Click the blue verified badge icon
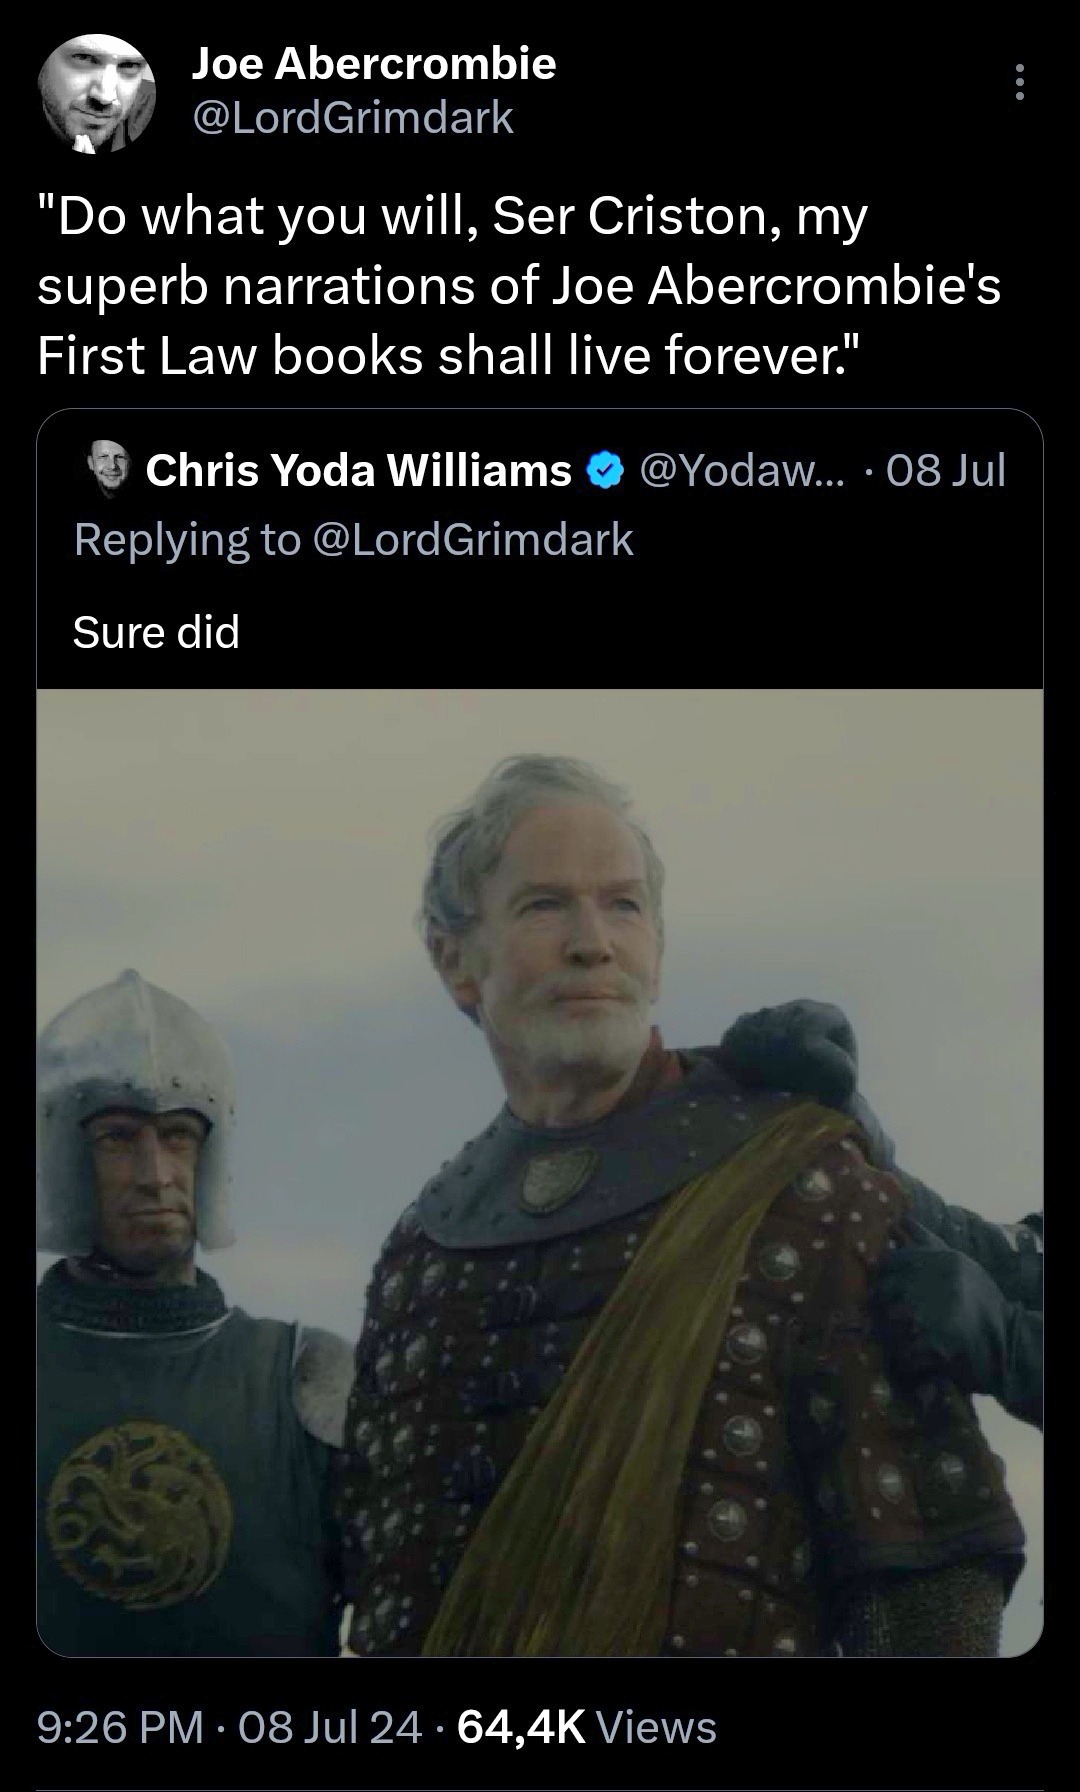The width and height of the screenshot is (1080, 1792). point(606,470)
